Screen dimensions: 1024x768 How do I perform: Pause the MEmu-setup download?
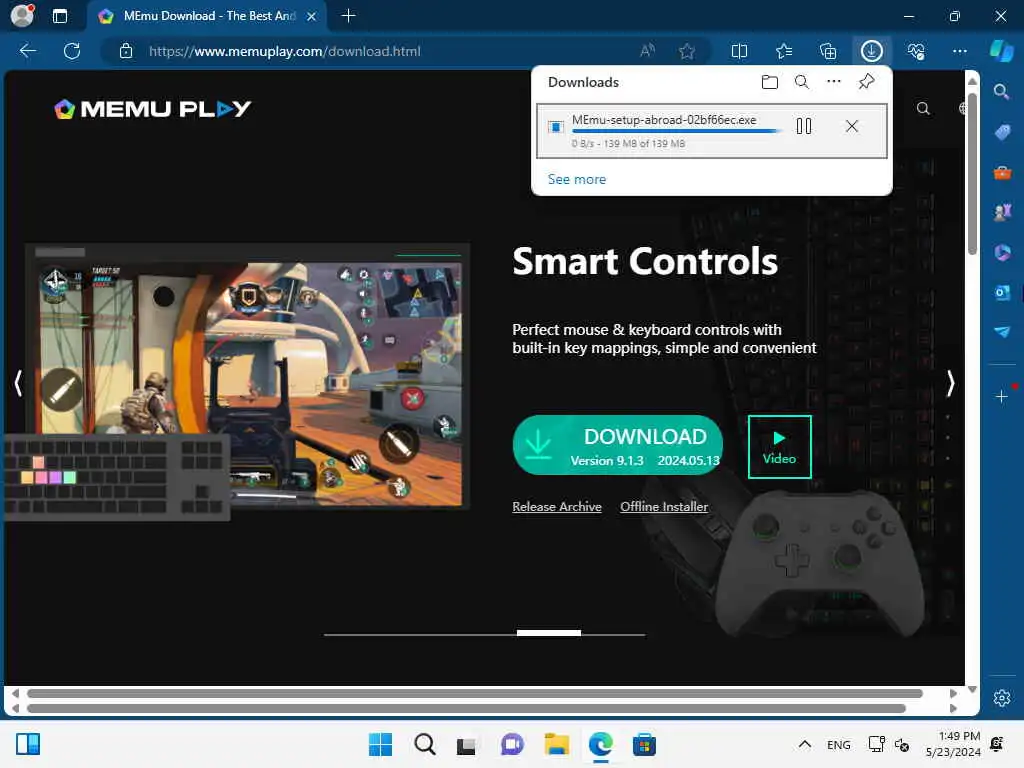coord(804,126)
